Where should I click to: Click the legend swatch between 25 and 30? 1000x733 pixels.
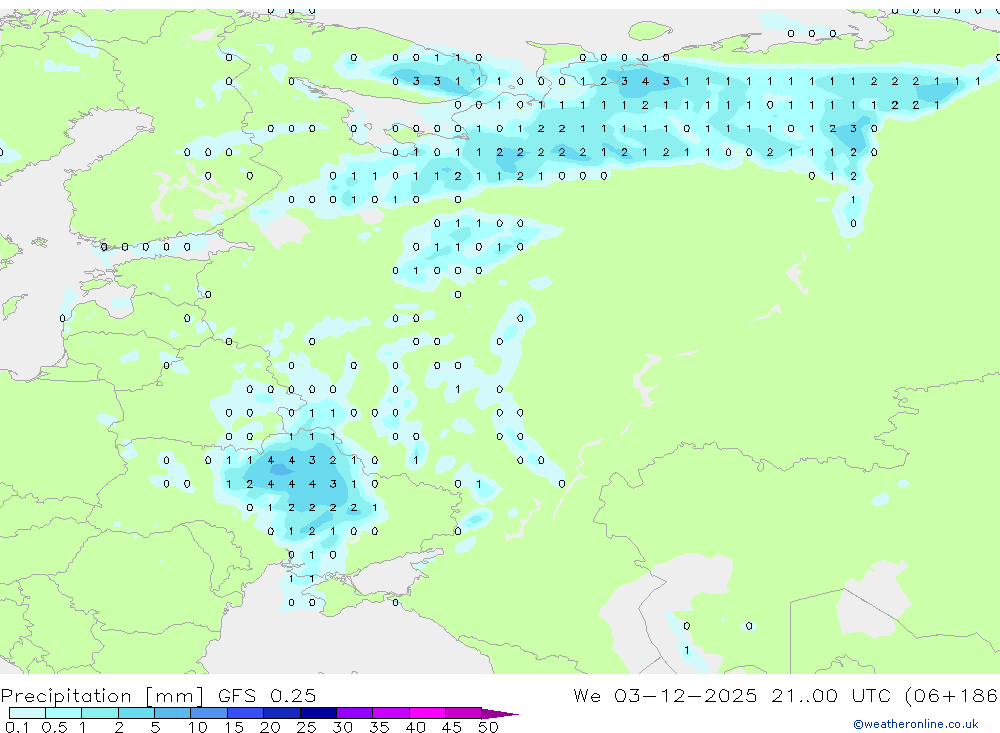click(318, 713)
